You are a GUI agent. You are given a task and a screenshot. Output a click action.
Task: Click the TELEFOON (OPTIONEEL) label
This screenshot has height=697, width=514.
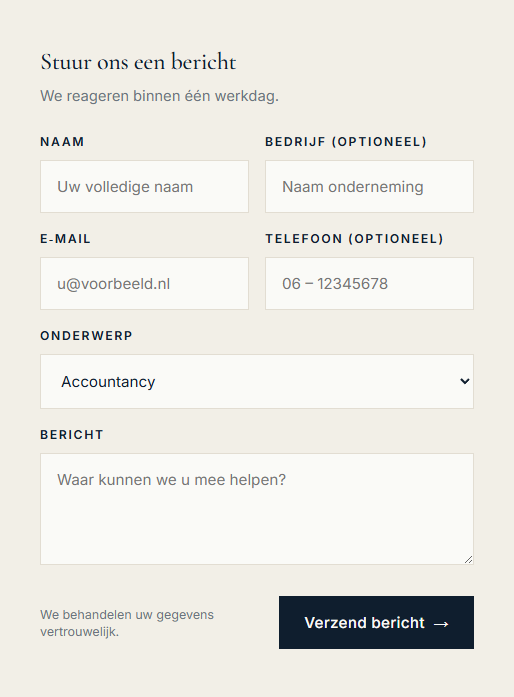pos(354,239)
